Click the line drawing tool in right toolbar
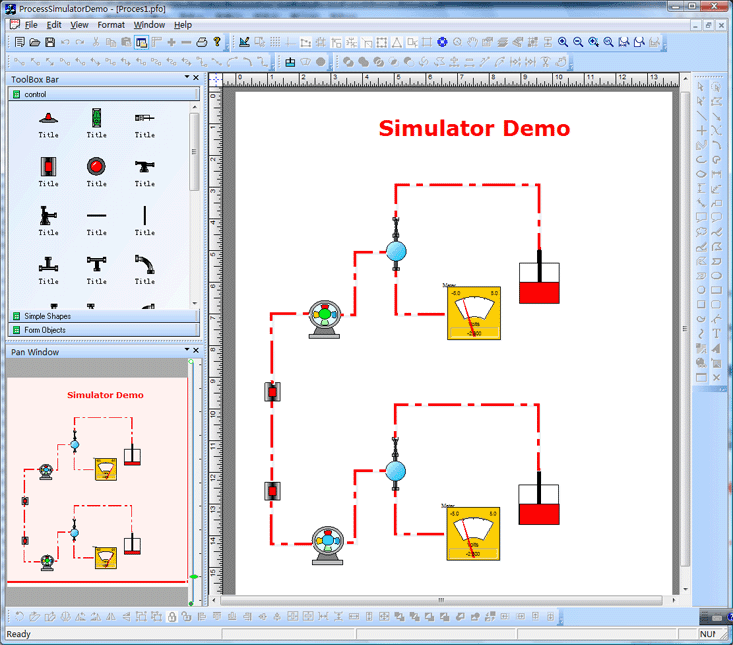The height and width of the screenshot is (645, 733). [x=701, y=116]
